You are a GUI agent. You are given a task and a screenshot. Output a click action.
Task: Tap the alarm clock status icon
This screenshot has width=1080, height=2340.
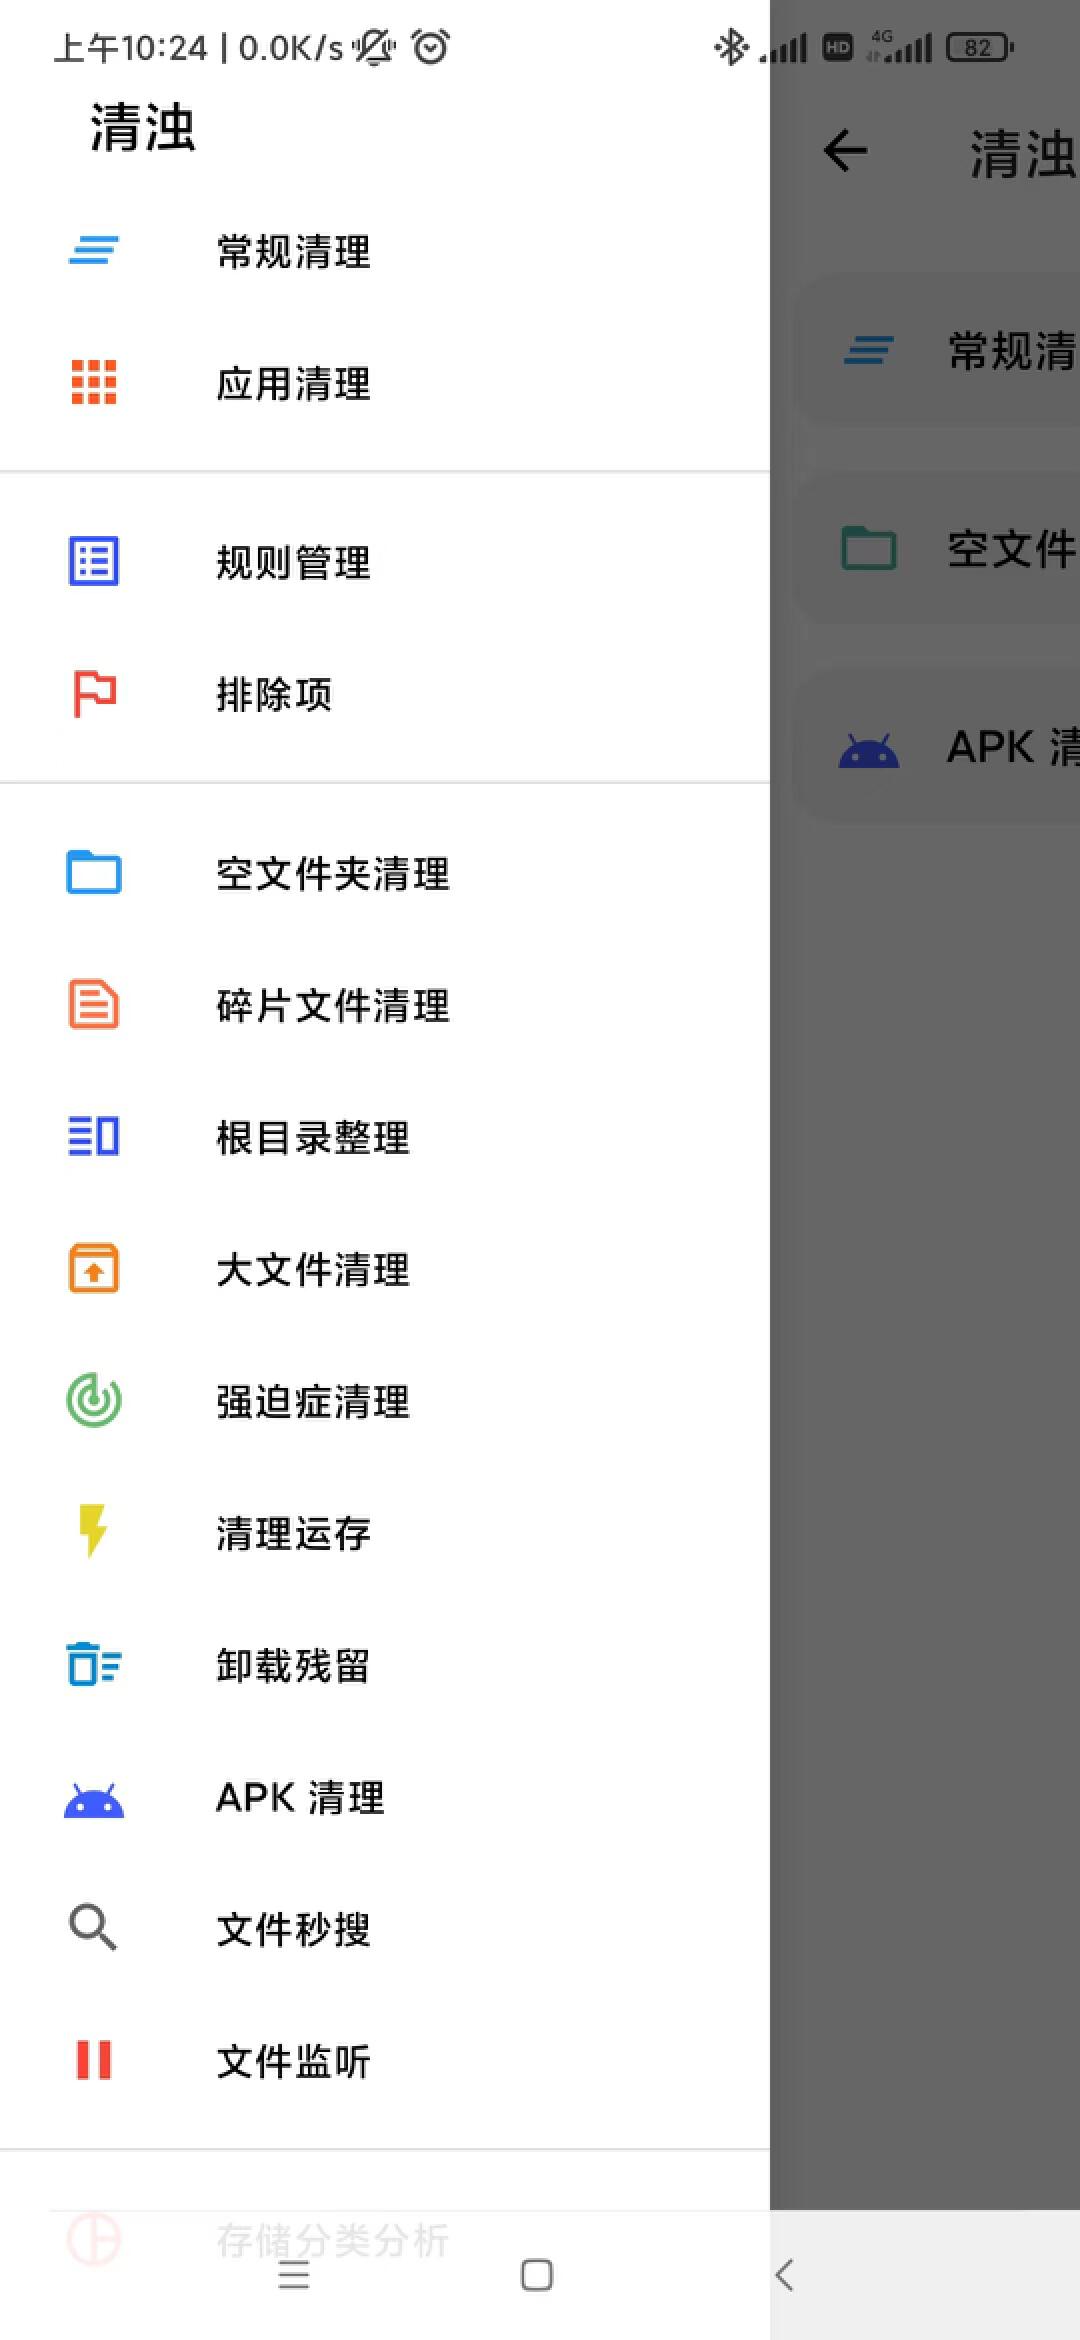click(x=431, y=46)
